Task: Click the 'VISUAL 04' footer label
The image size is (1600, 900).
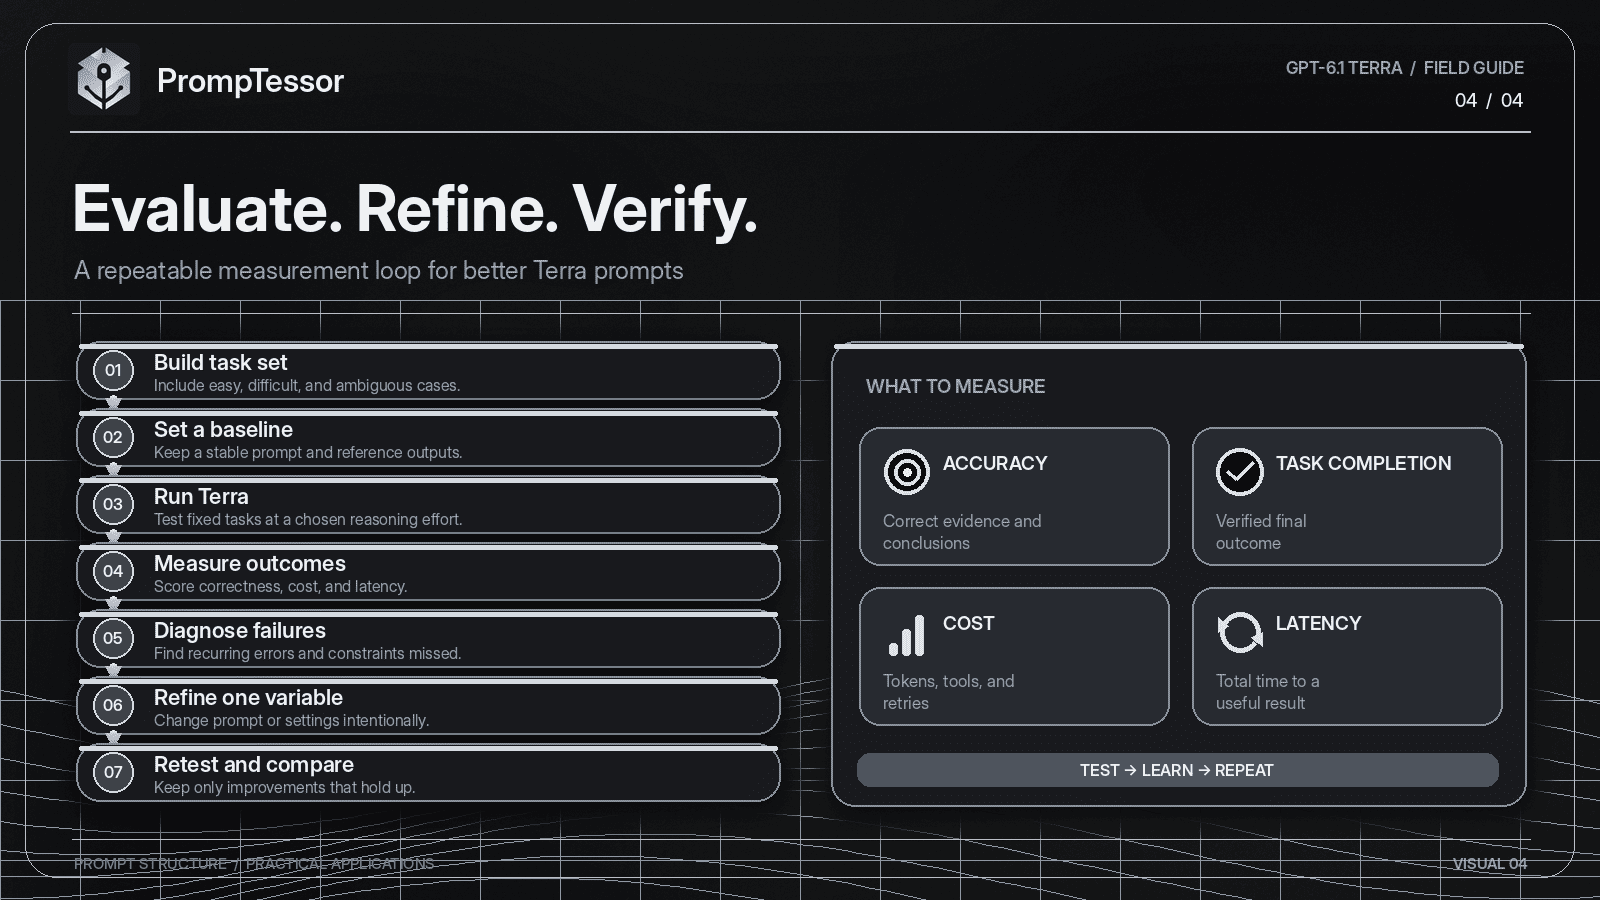Action: (x=1490, y=864)
